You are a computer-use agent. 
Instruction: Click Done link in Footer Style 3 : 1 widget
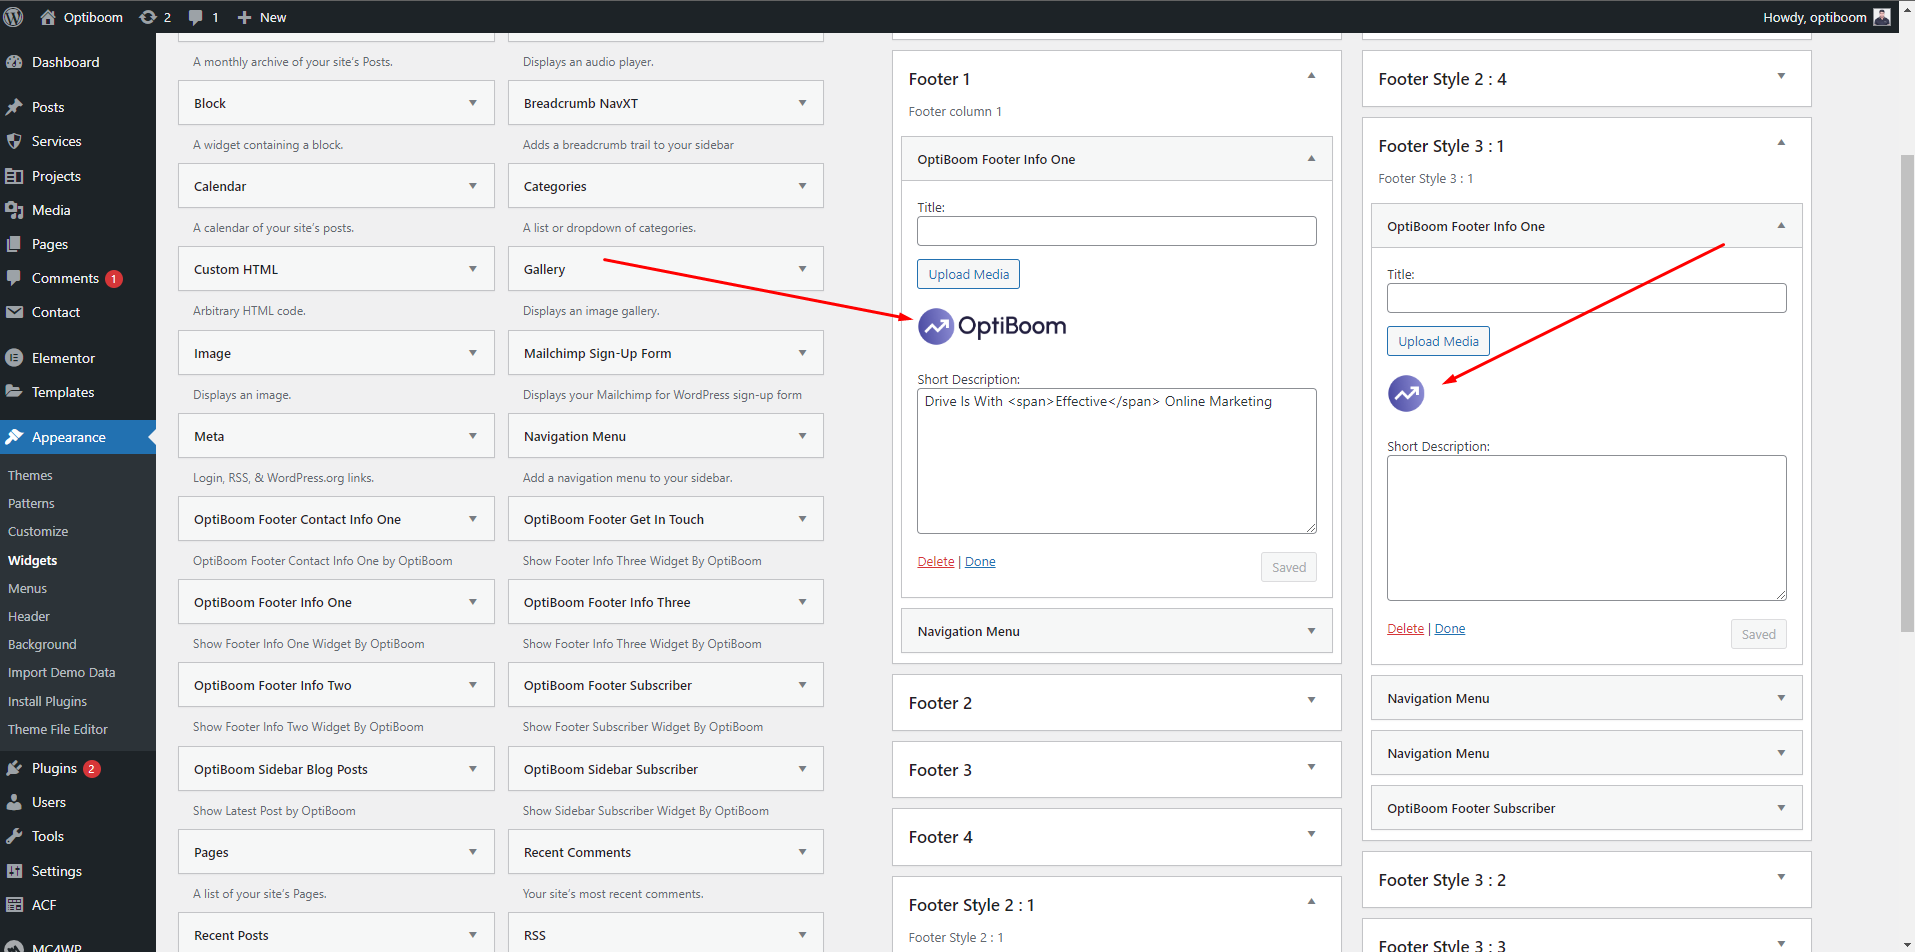[x=1450, y=629]
